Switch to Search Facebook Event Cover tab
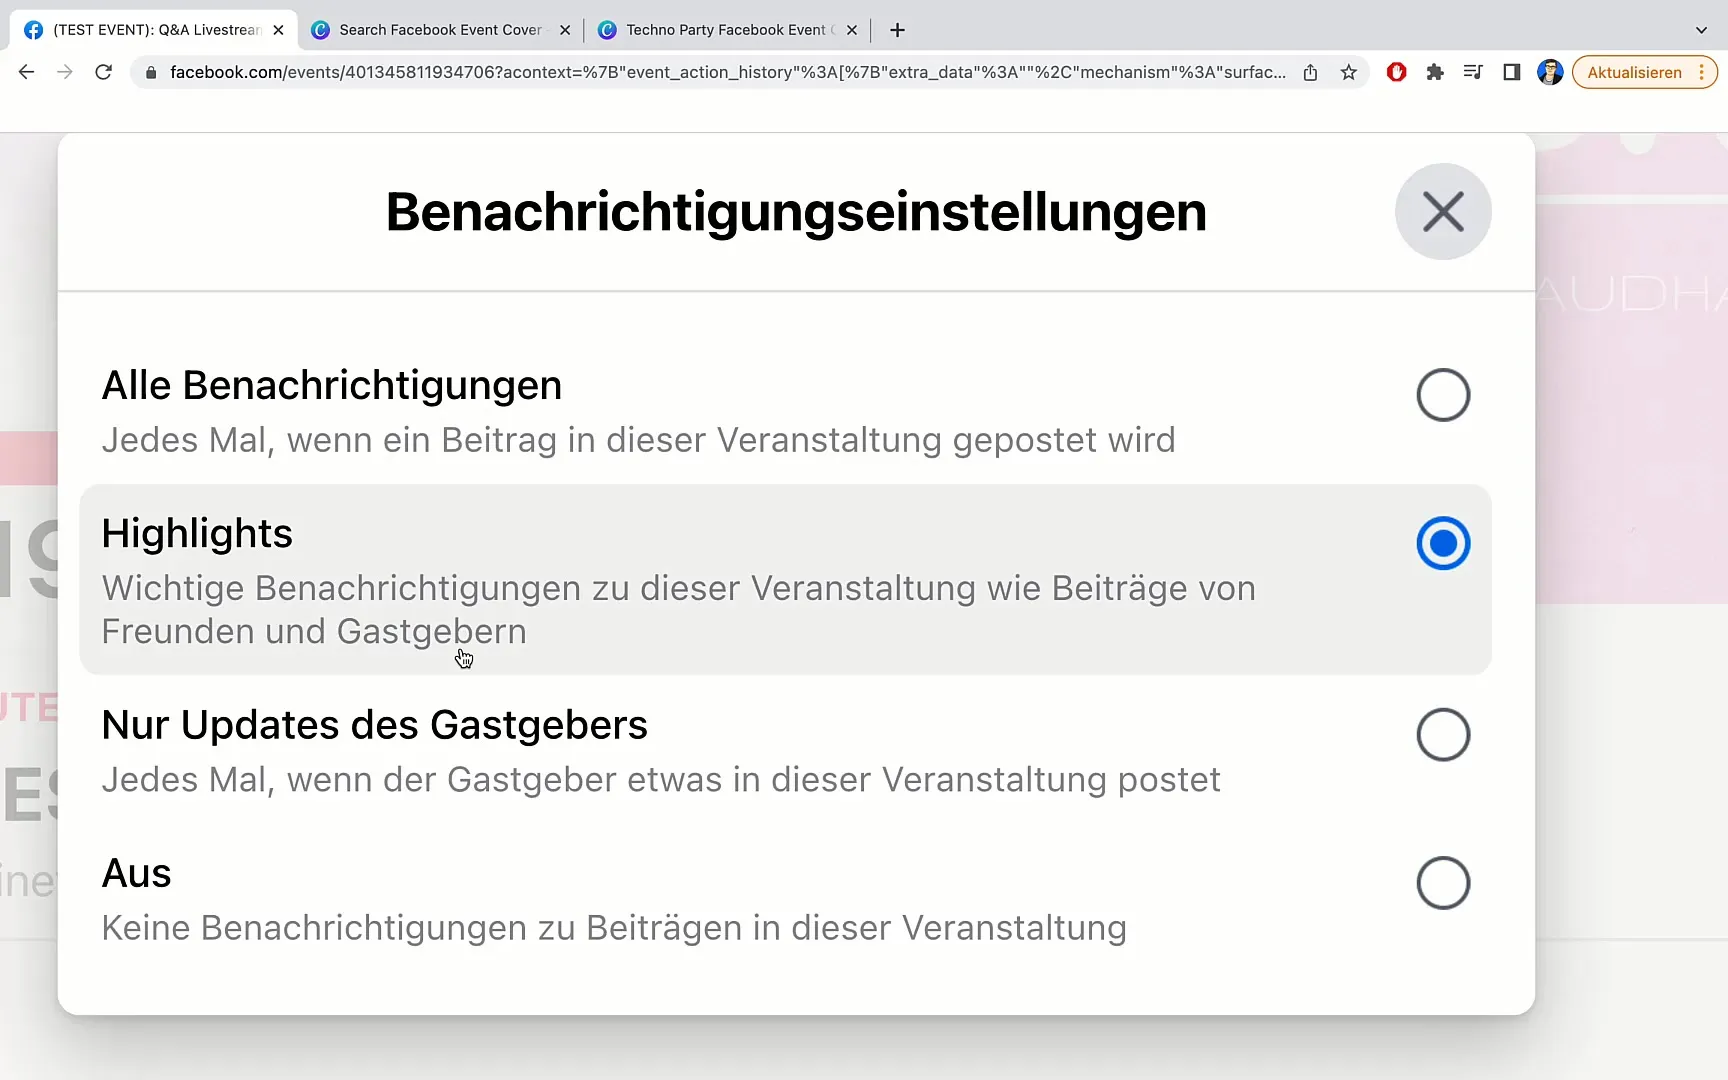 [440, 30]
